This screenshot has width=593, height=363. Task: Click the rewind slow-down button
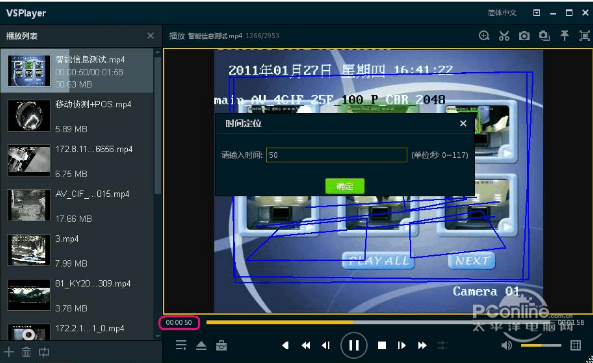[x=306, y=345]
